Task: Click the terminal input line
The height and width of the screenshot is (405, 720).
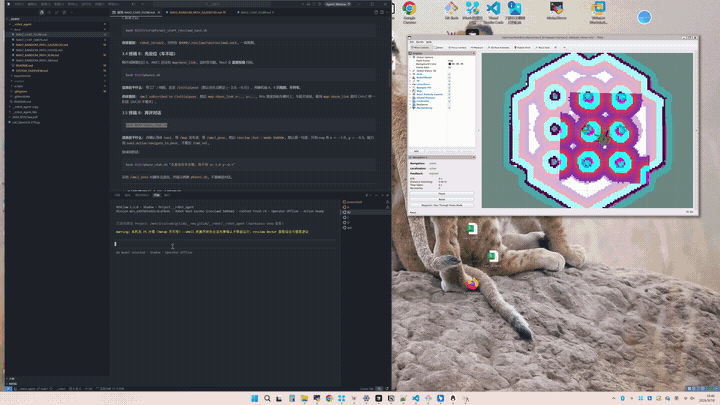Action: click(225, 244)
